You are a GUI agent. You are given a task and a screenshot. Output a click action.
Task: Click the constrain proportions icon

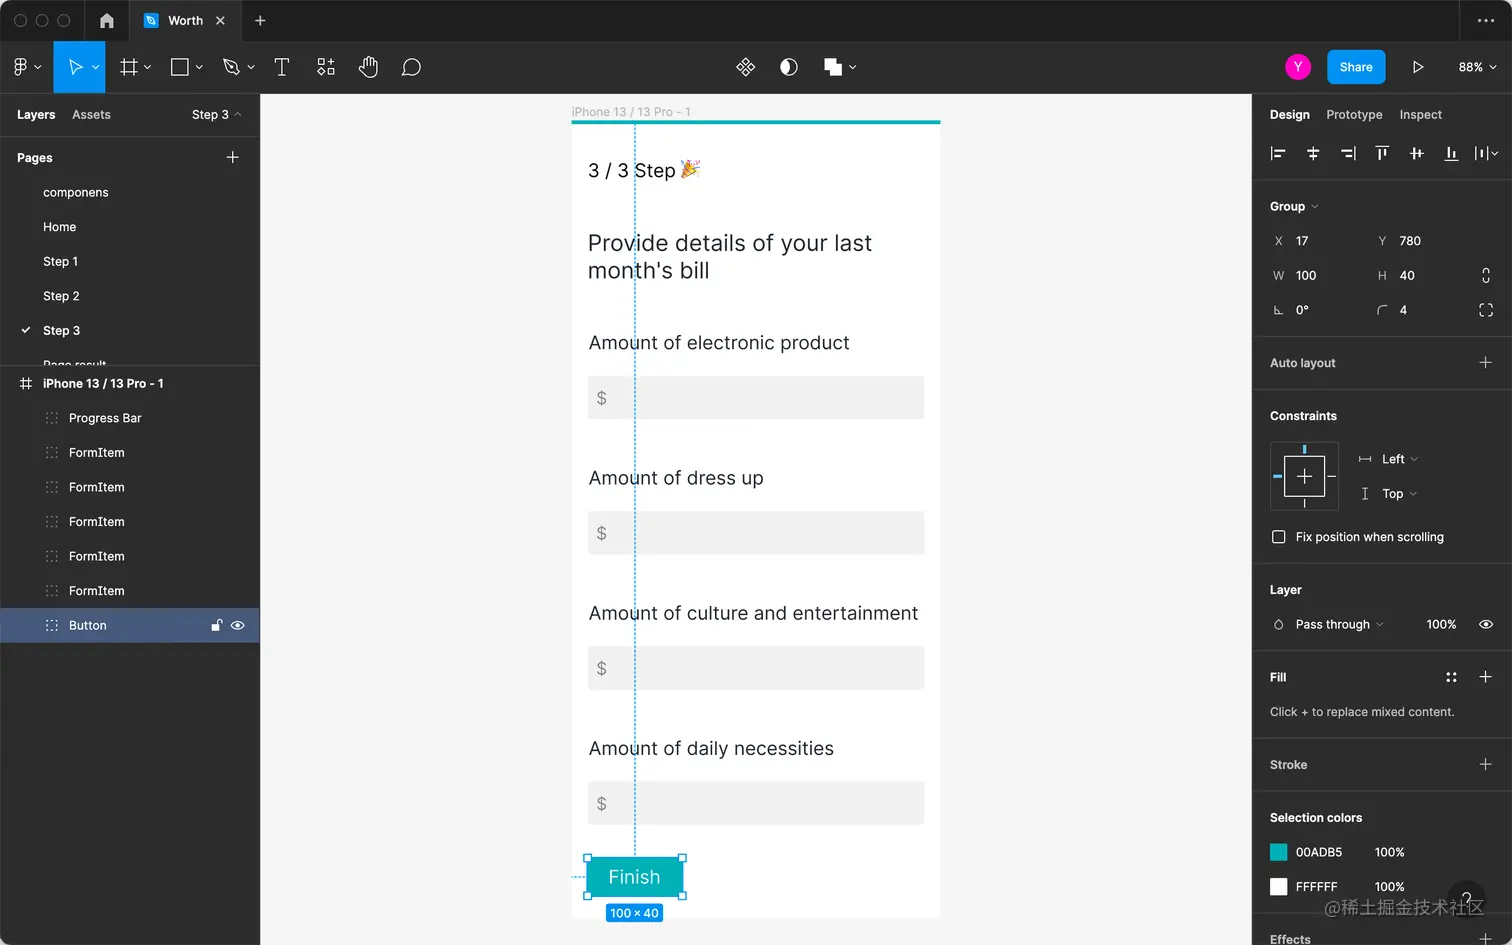[1486, 275]
